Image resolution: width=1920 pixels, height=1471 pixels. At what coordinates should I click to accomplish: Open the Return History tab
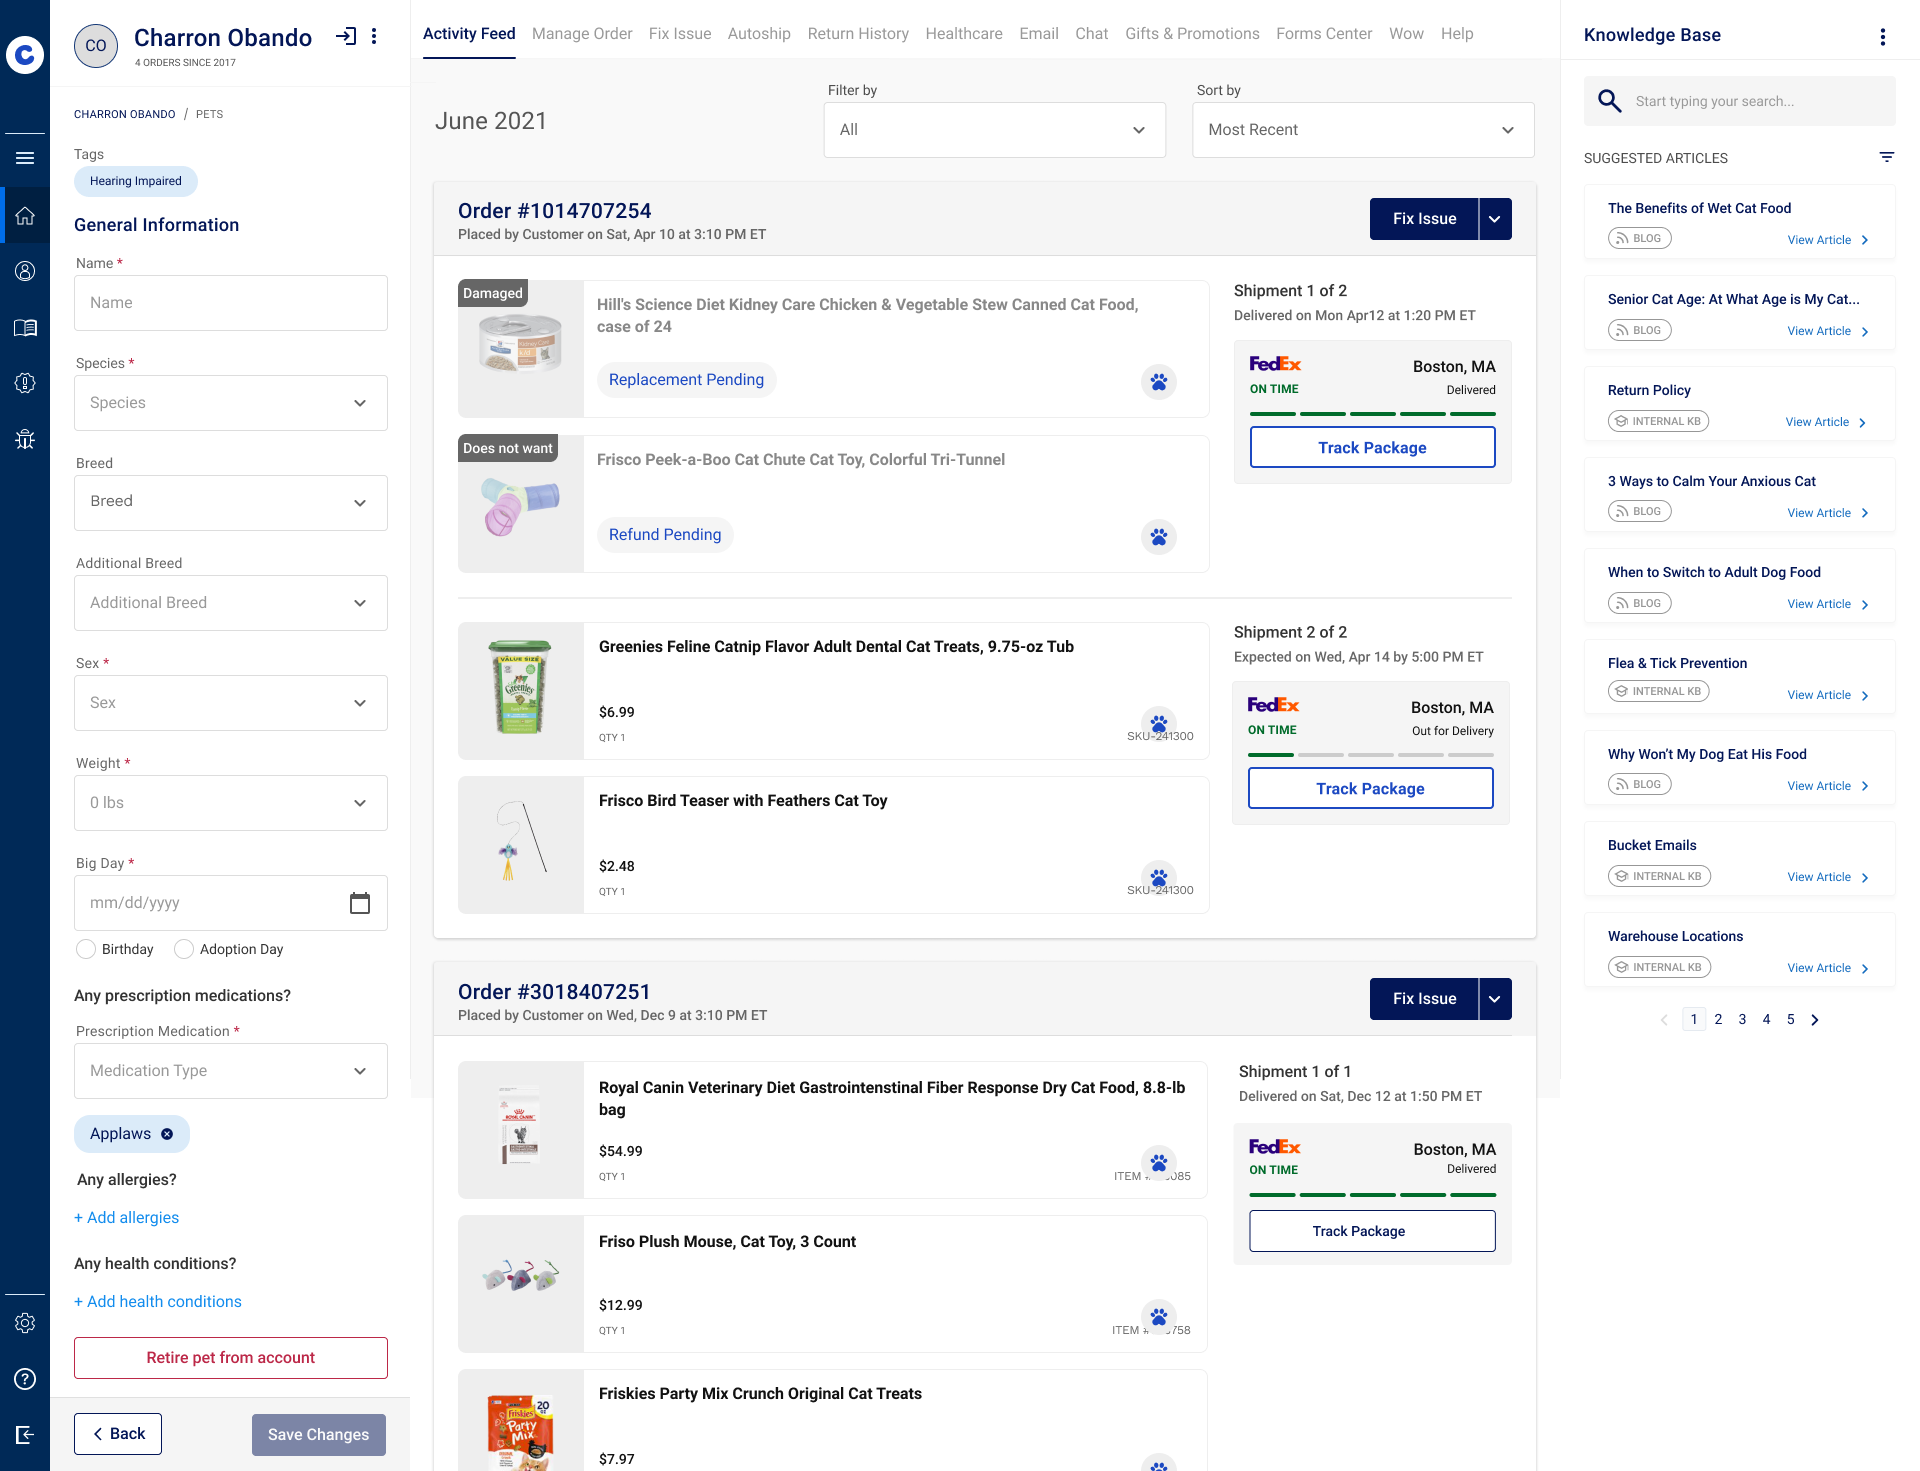[858, 33]
